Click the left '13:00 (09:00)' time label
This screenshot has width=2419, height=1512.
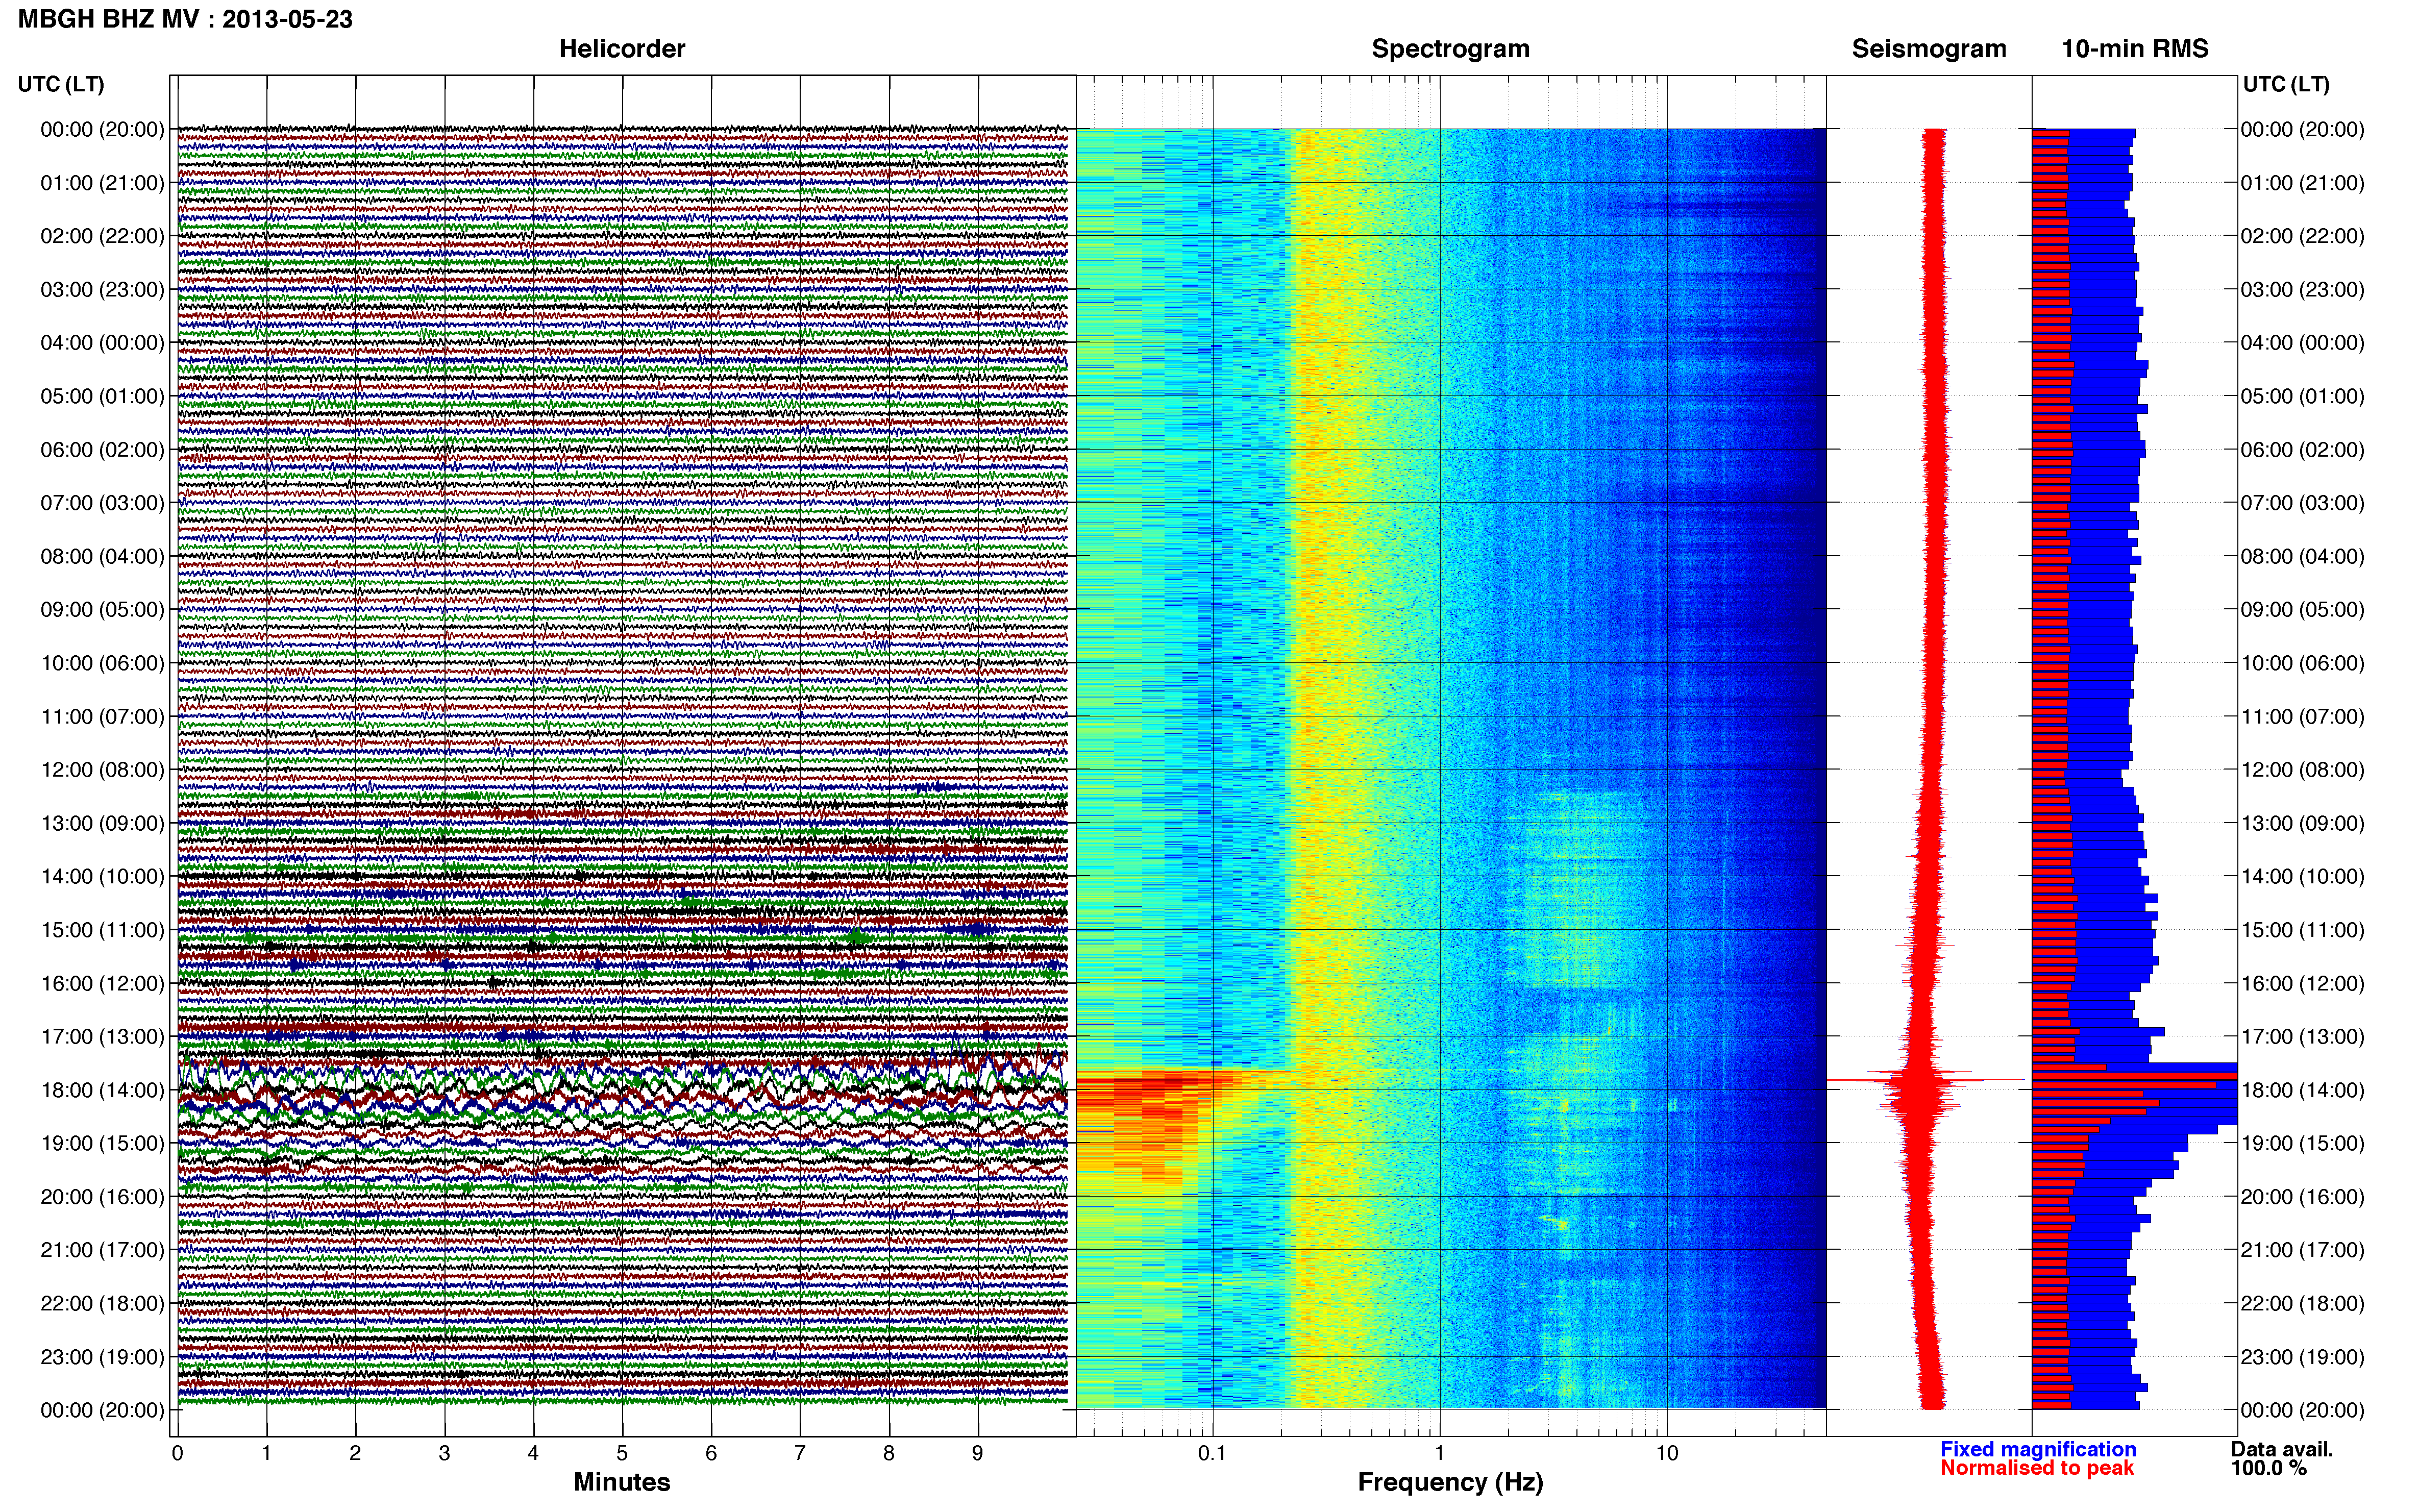[x=102, y=823]
